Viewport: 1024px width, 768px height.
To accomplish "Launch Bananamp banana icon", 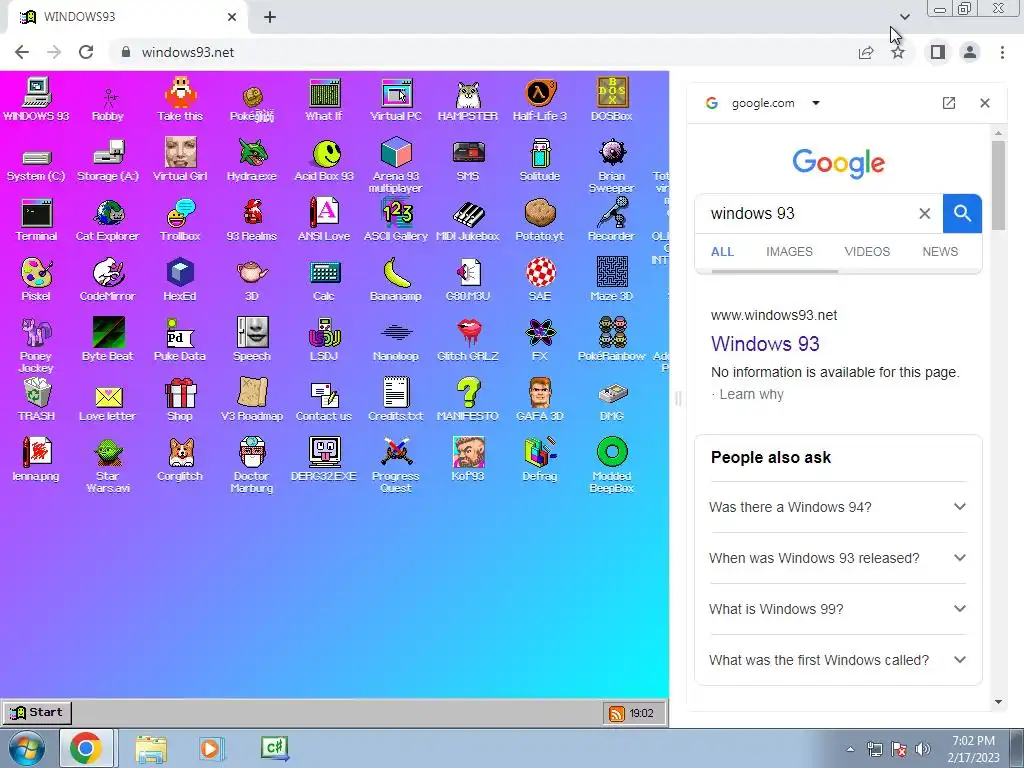I will (x=396, y=280).
